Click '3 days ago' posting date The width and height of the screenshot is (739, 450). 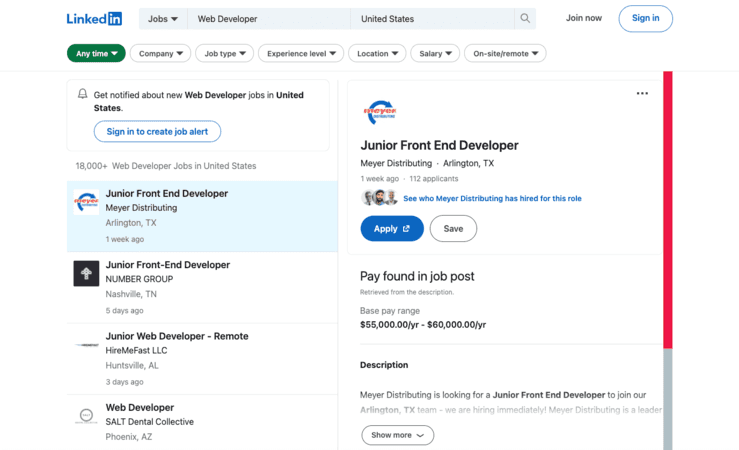point(124,382)
